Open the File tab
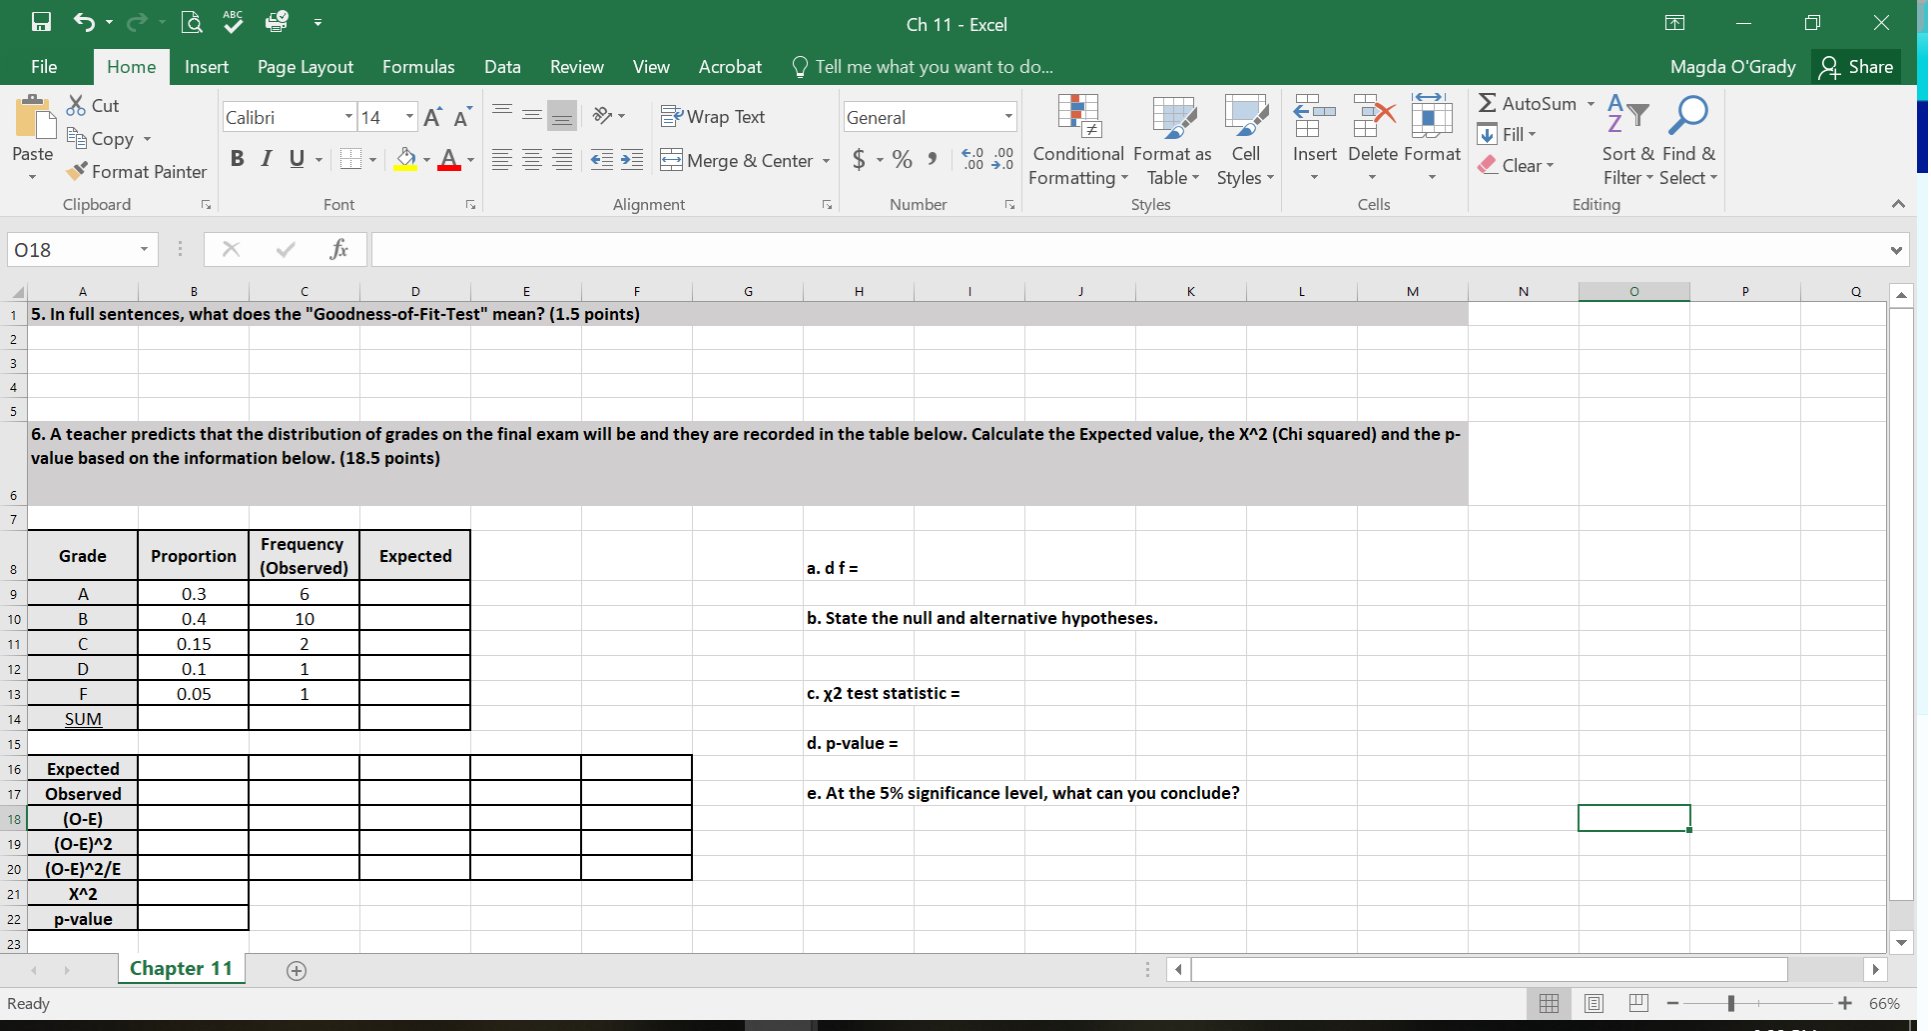 [x=44, y=67]
